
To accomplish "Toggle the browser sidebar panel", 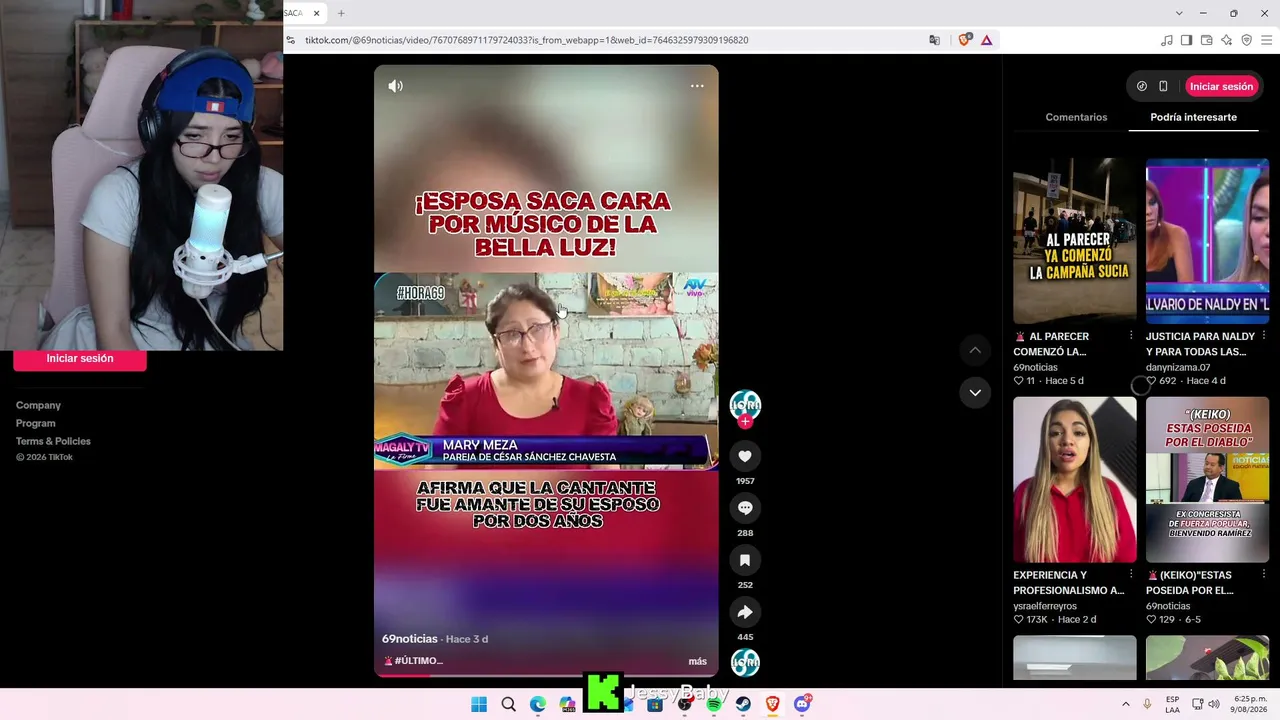I will coord(1186,40).
